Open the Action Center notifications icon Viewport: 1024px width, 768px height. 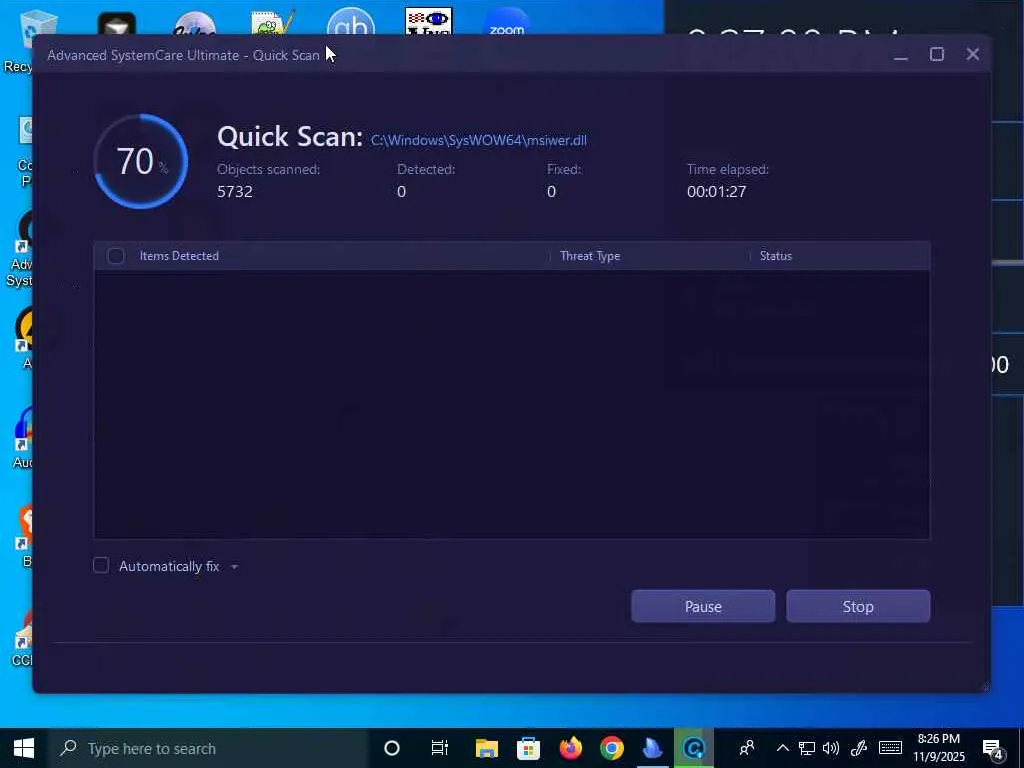pos(992,748)
